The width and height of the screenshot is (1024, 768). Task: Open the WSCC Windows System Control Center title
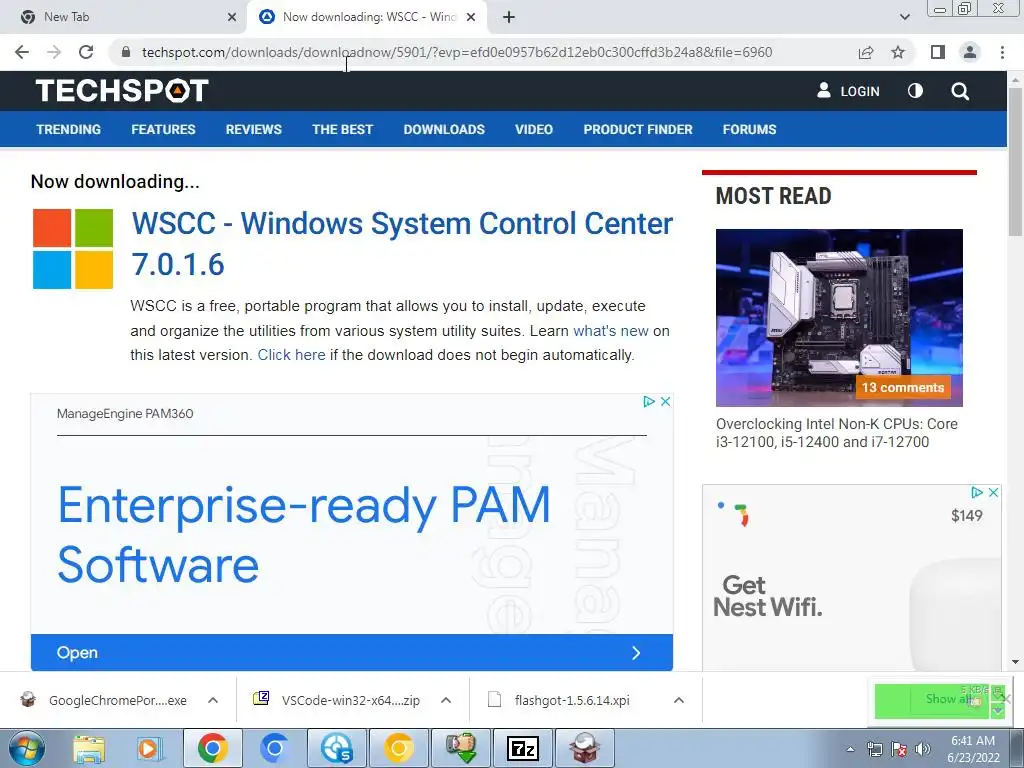tap(402, 244)
